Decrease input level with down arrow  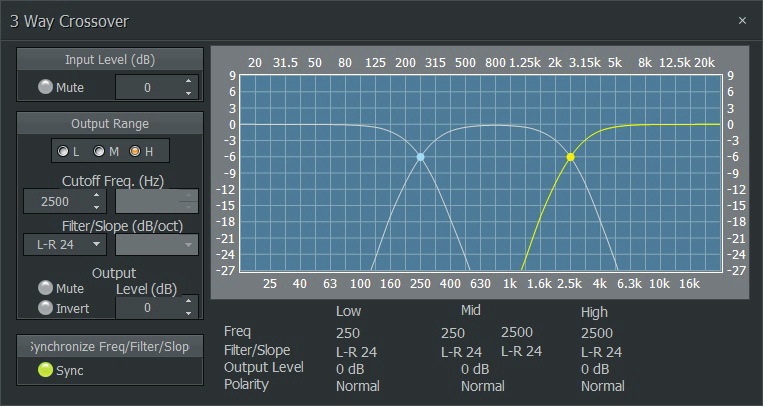(x=188, y=94)
